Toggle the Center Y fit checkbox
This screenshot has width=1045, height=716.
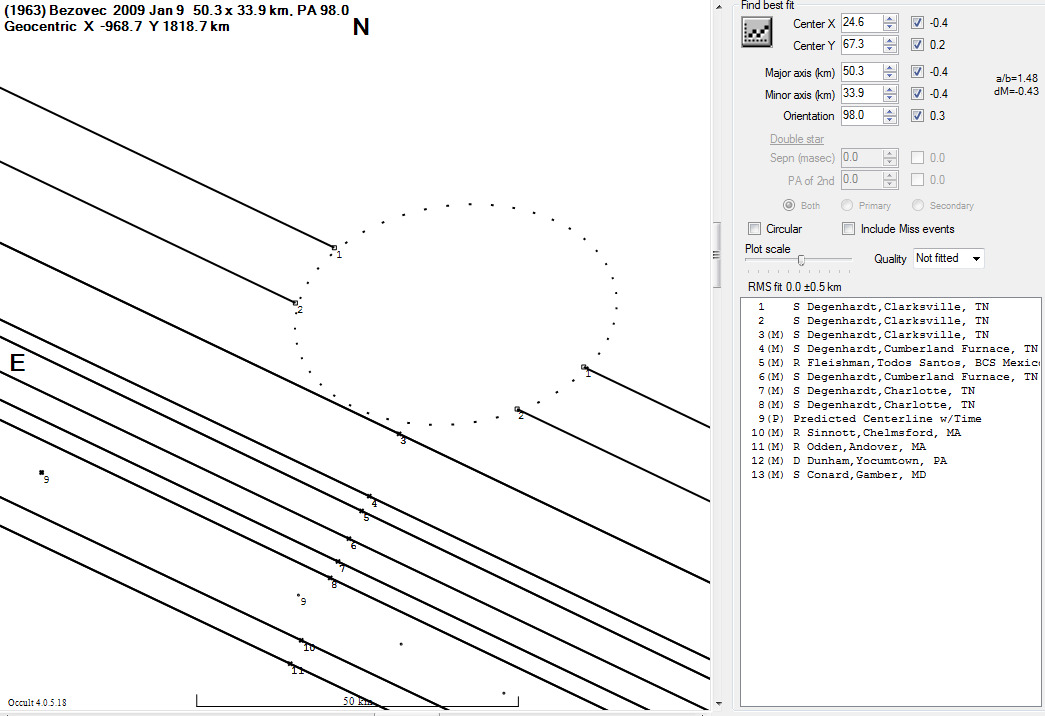[918, 45]
